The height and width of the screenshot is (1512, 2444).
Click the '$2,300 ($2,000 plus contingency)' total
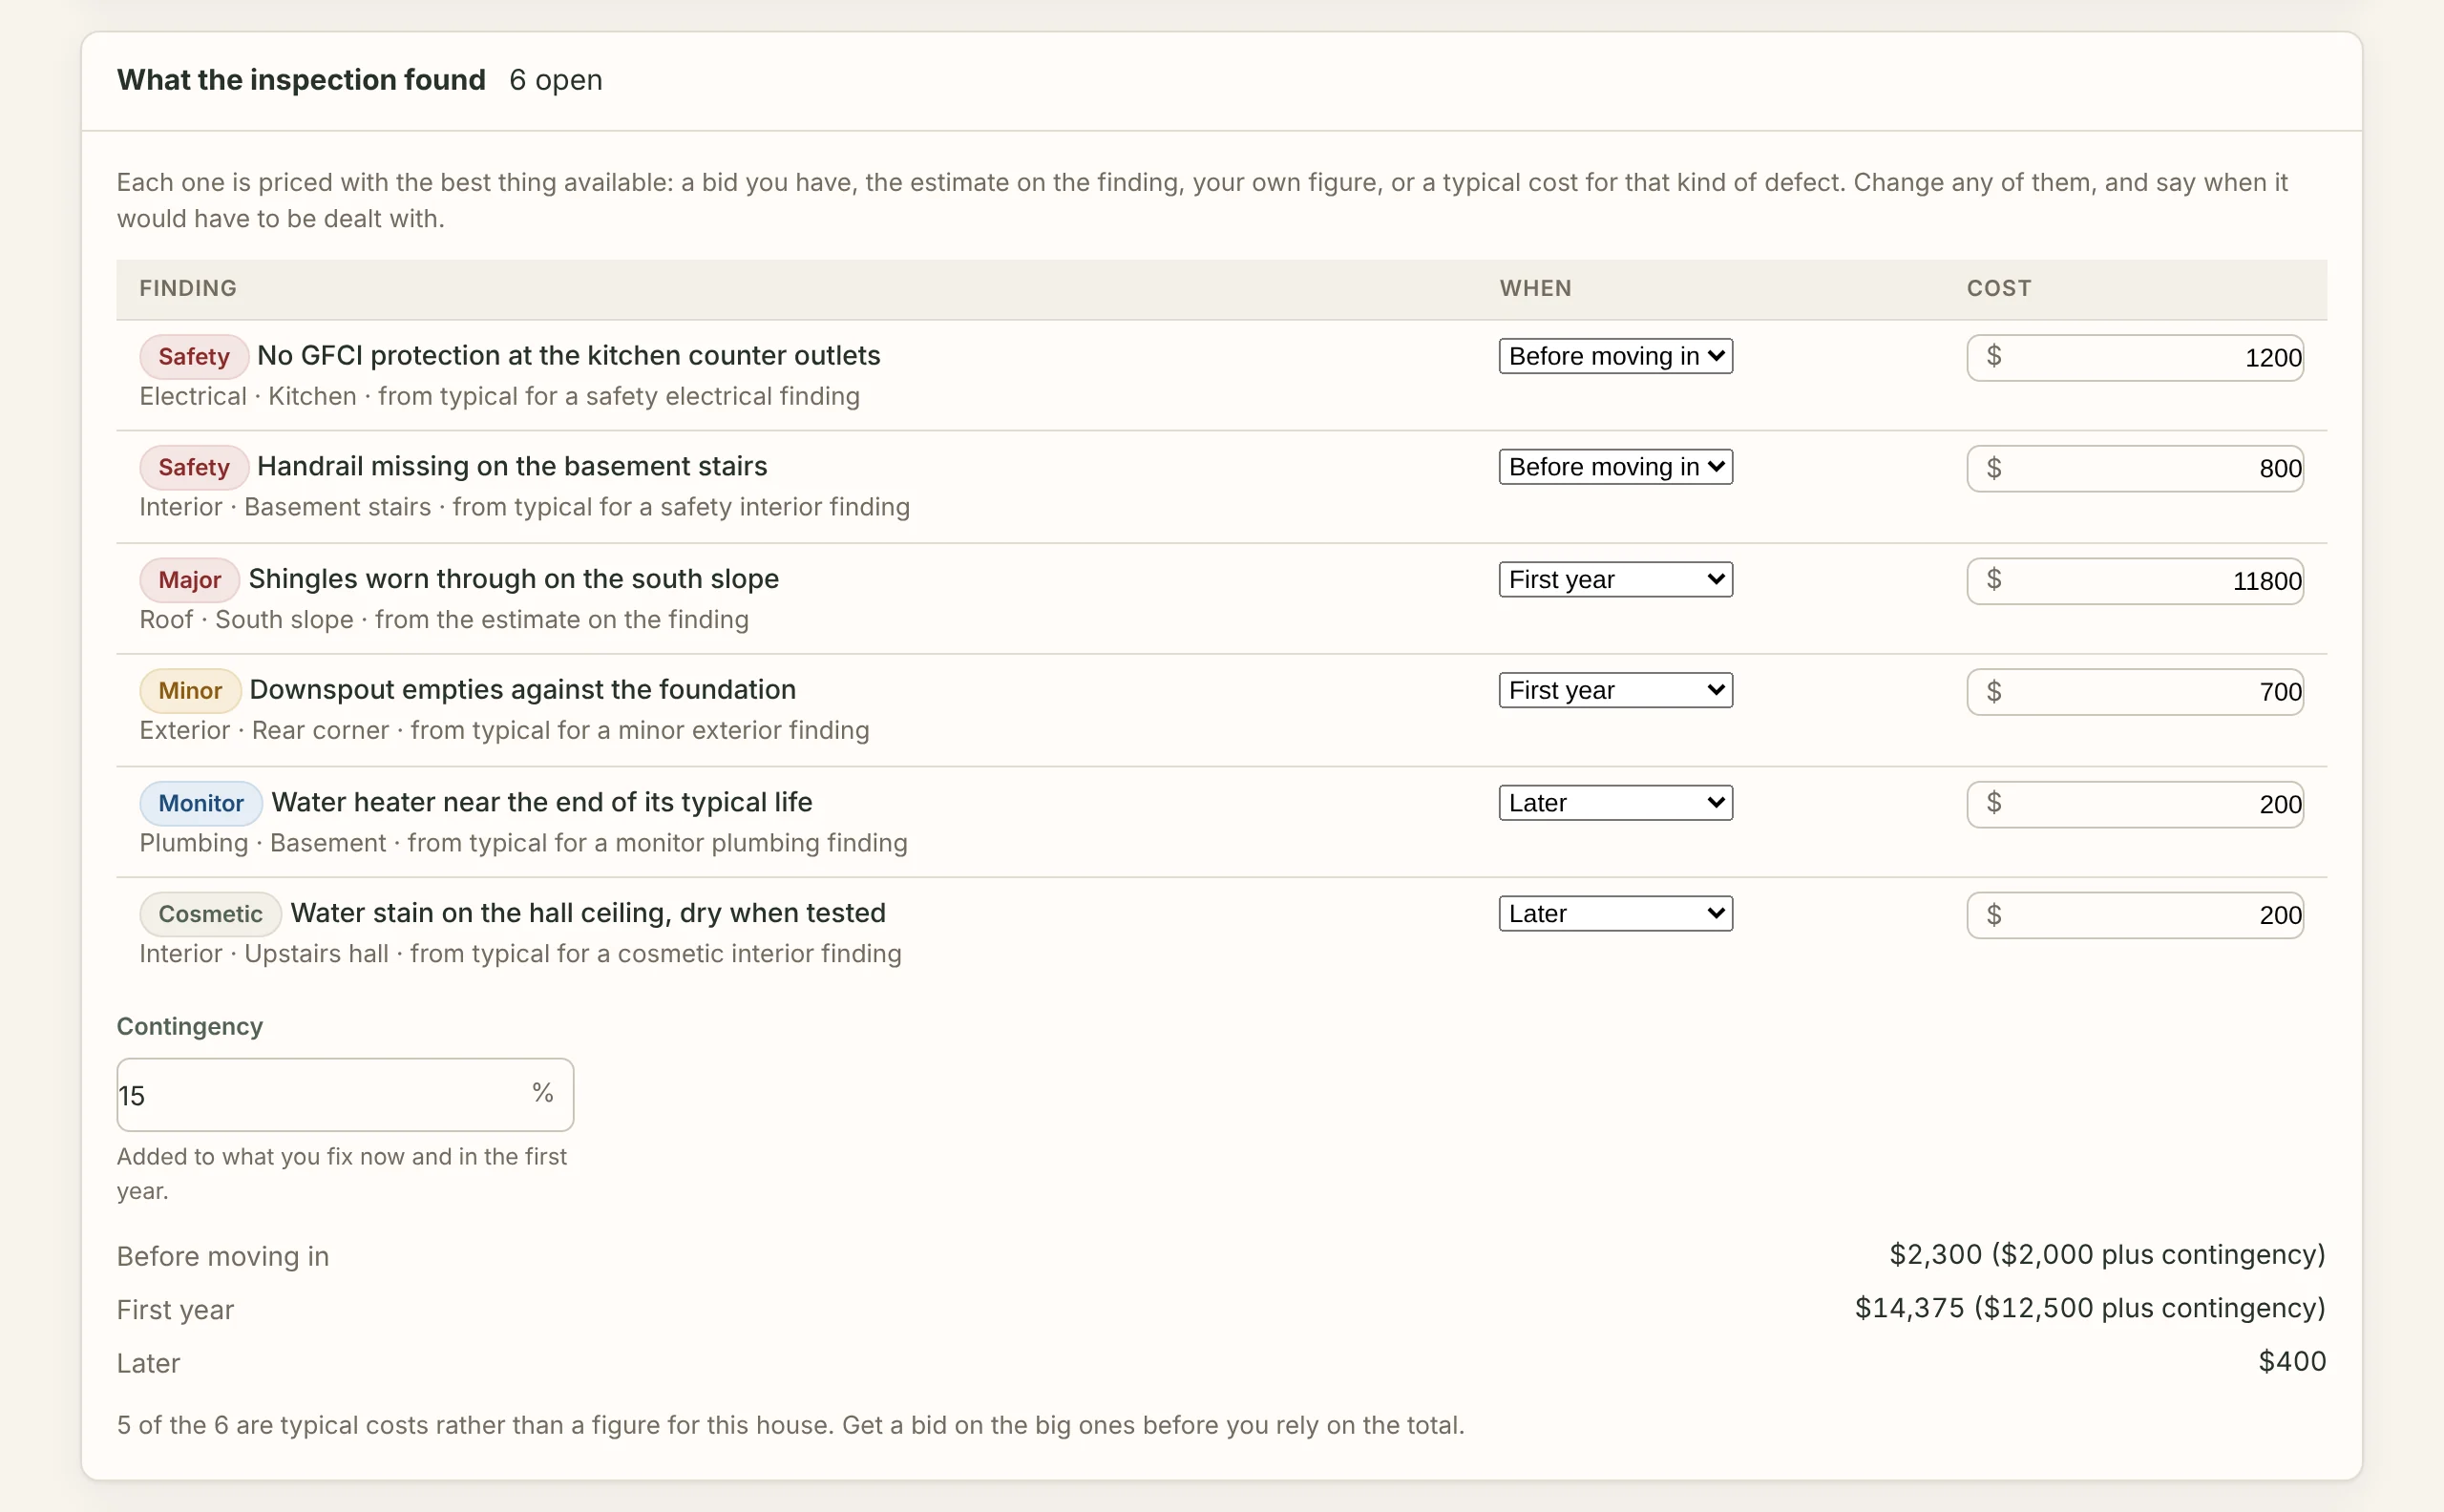point(2107,1255)
